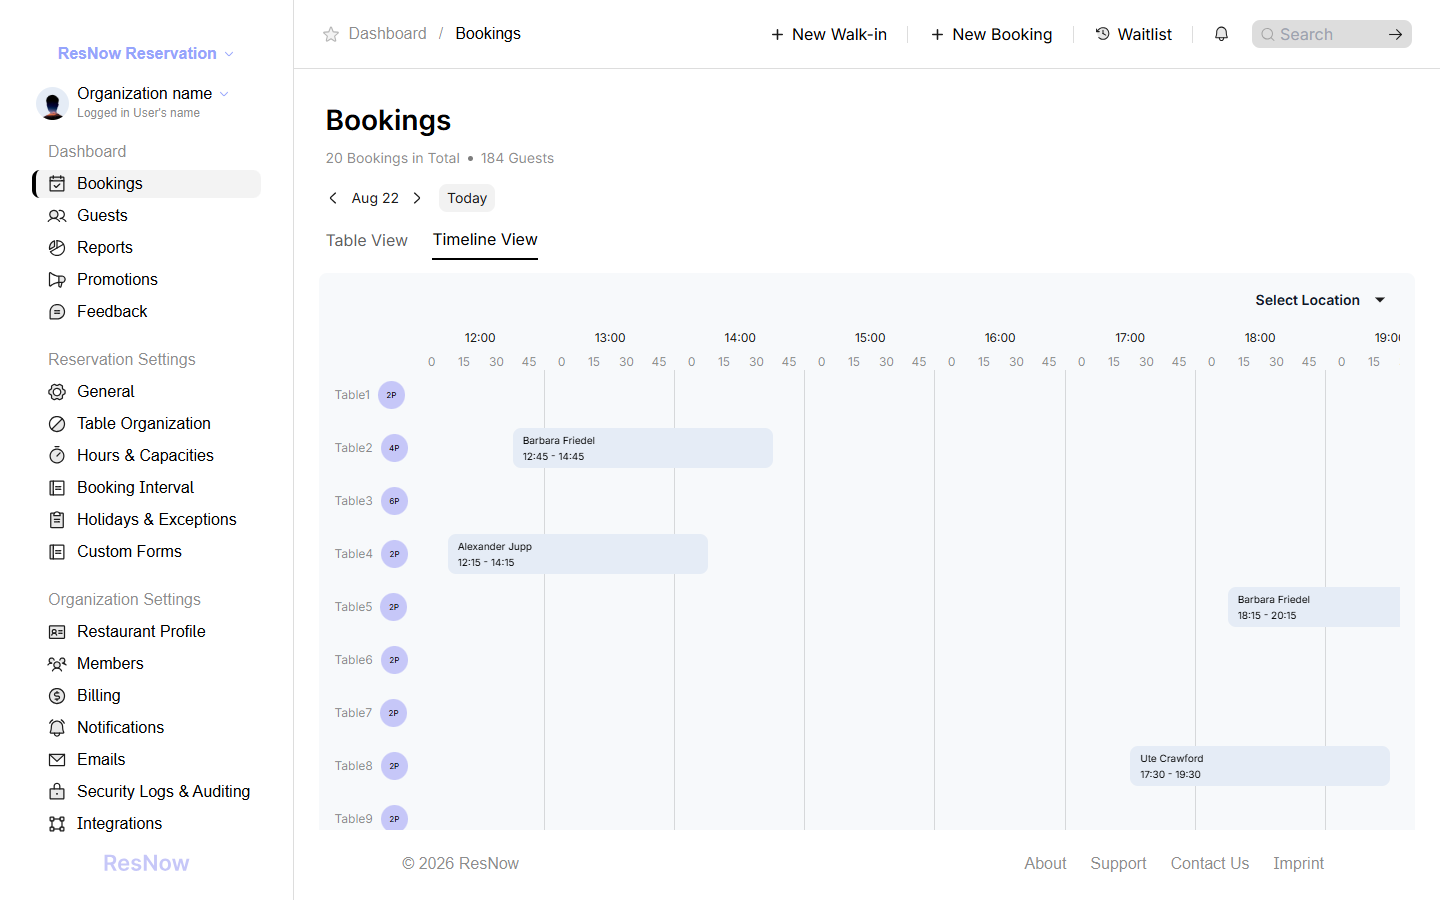The height and width of the screenshot is (900, 1440).
Task: Open the Contact Us footer link
Action: (1210, 863)
